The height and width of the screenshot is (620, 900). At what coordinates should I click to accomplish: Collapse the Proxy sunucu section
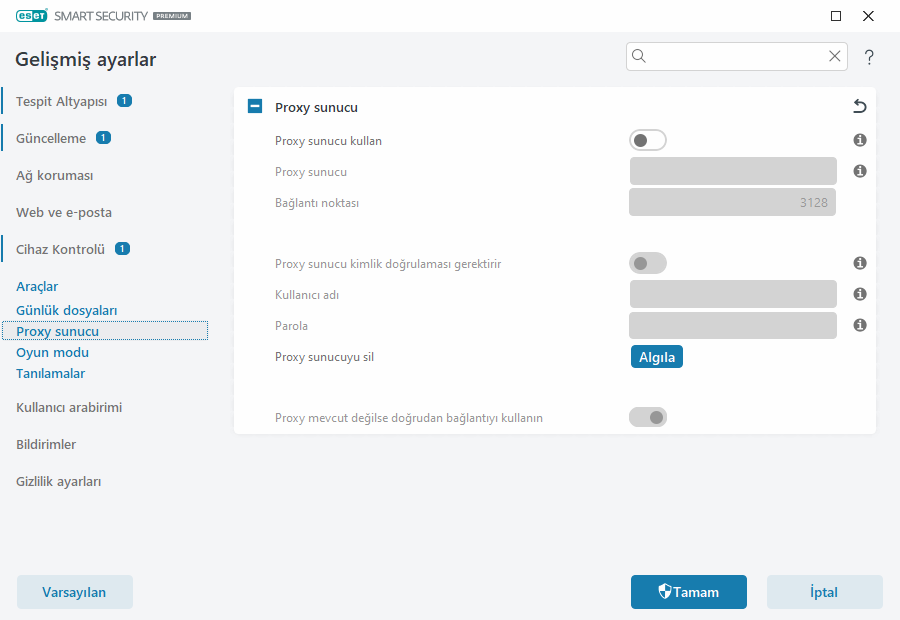[254, 106]
